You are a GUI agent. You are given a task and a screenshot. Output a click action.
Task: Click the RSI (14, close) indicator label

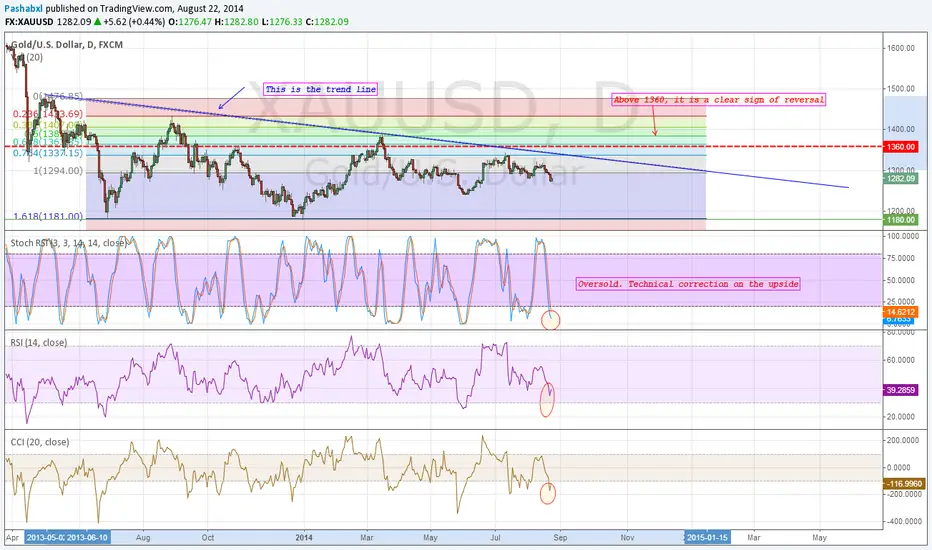click(39, 342)
